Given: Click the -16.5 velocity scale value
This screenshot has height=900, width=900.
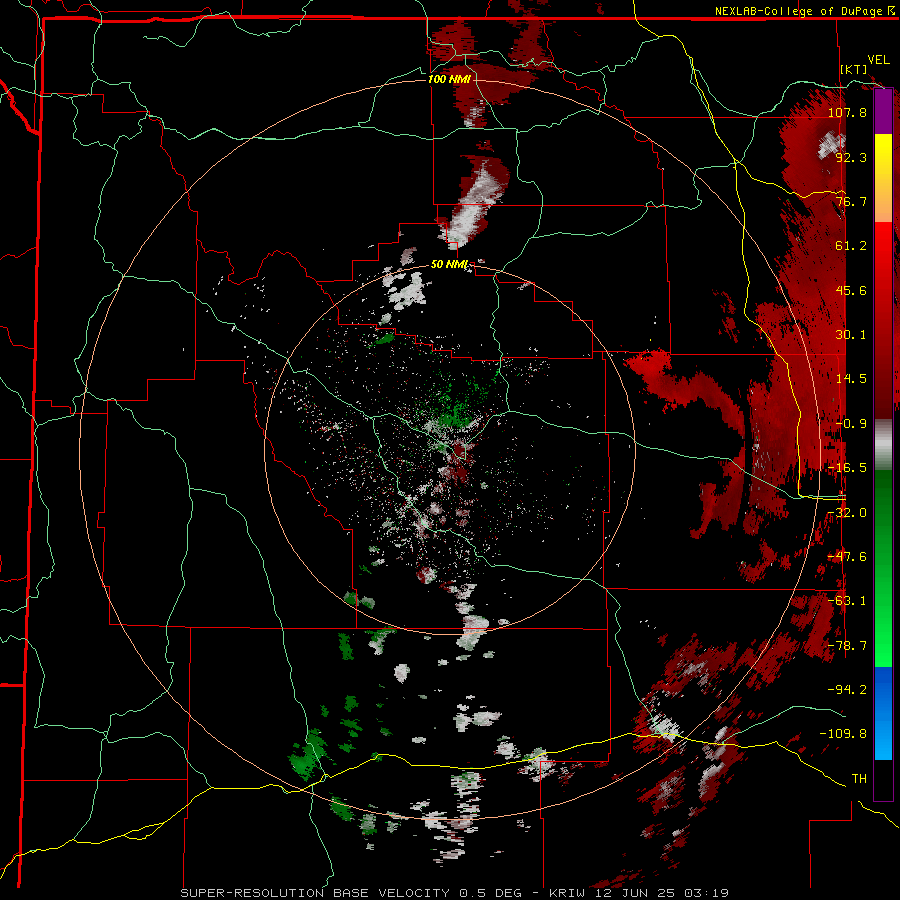Looking at the screenshot, I should pyautogui.click(x=847, y=468).
